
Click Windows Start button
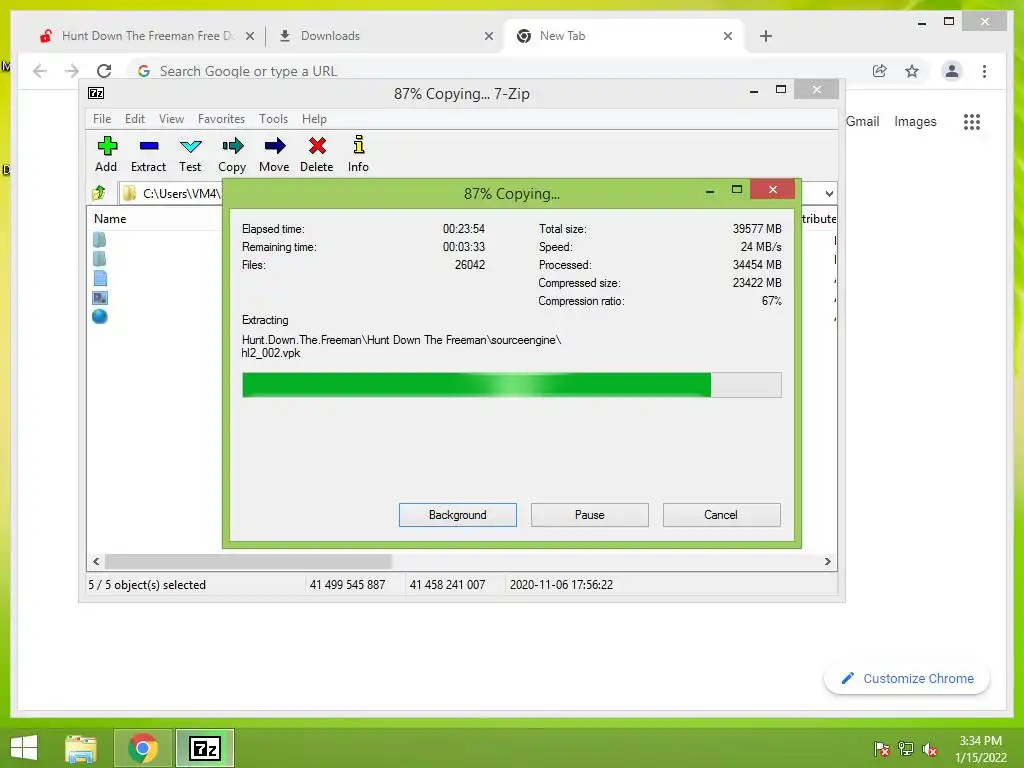(x=24, y=748)
